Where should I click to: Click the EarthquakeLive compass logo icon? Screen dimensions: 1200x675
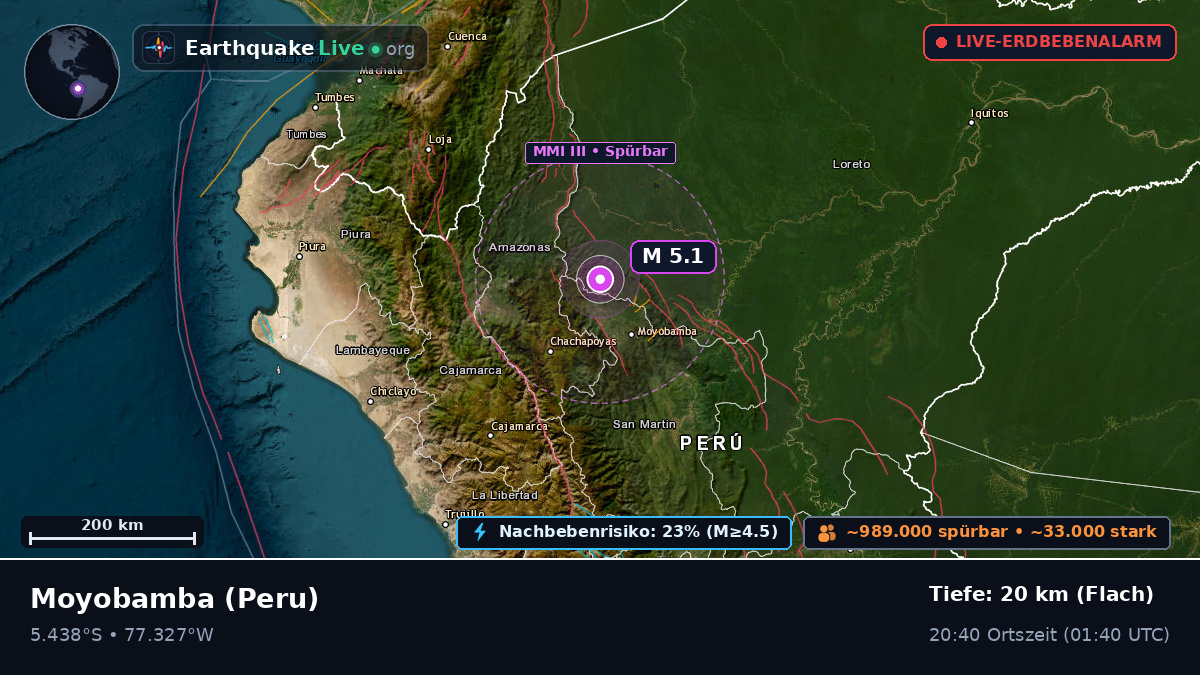pos(158,48)
